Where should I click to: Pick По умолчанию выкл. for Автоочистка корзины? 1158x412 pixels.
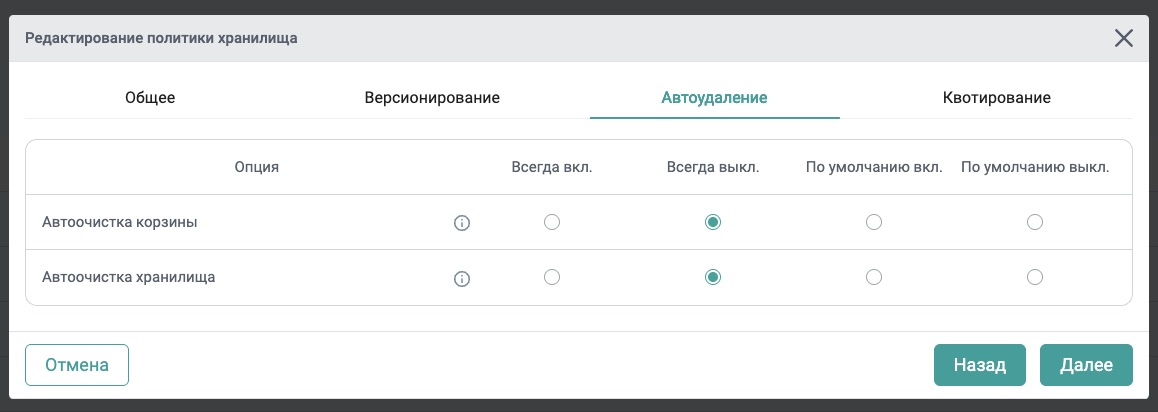1035,222
